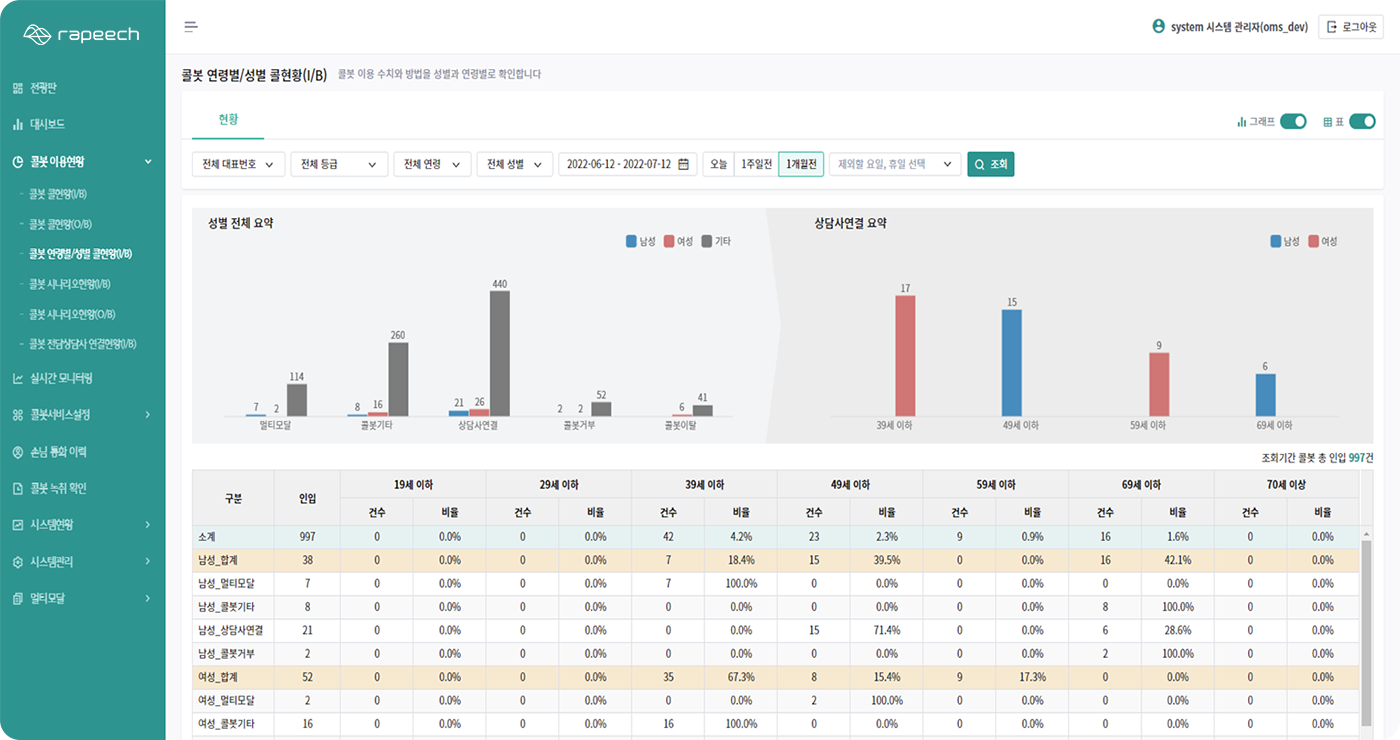Toggle the 표 table display switch
1400x740 pixels.
pos(1363,121)
